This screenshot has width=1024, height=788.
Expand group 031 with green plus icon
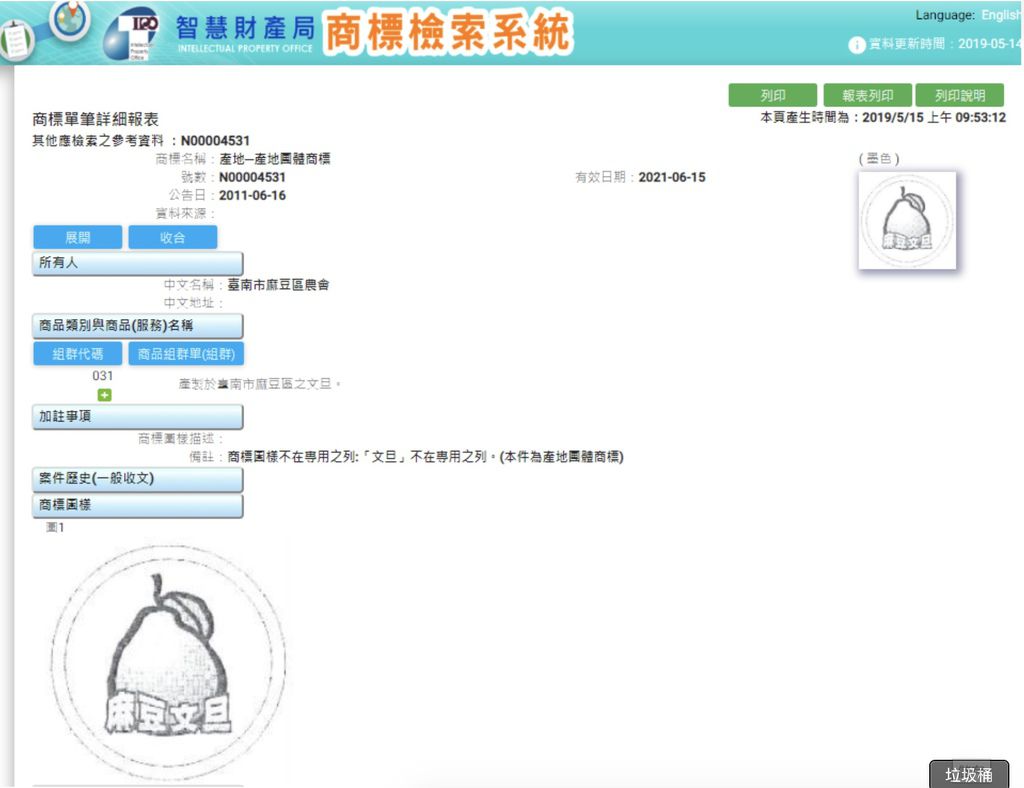(104, 395)
